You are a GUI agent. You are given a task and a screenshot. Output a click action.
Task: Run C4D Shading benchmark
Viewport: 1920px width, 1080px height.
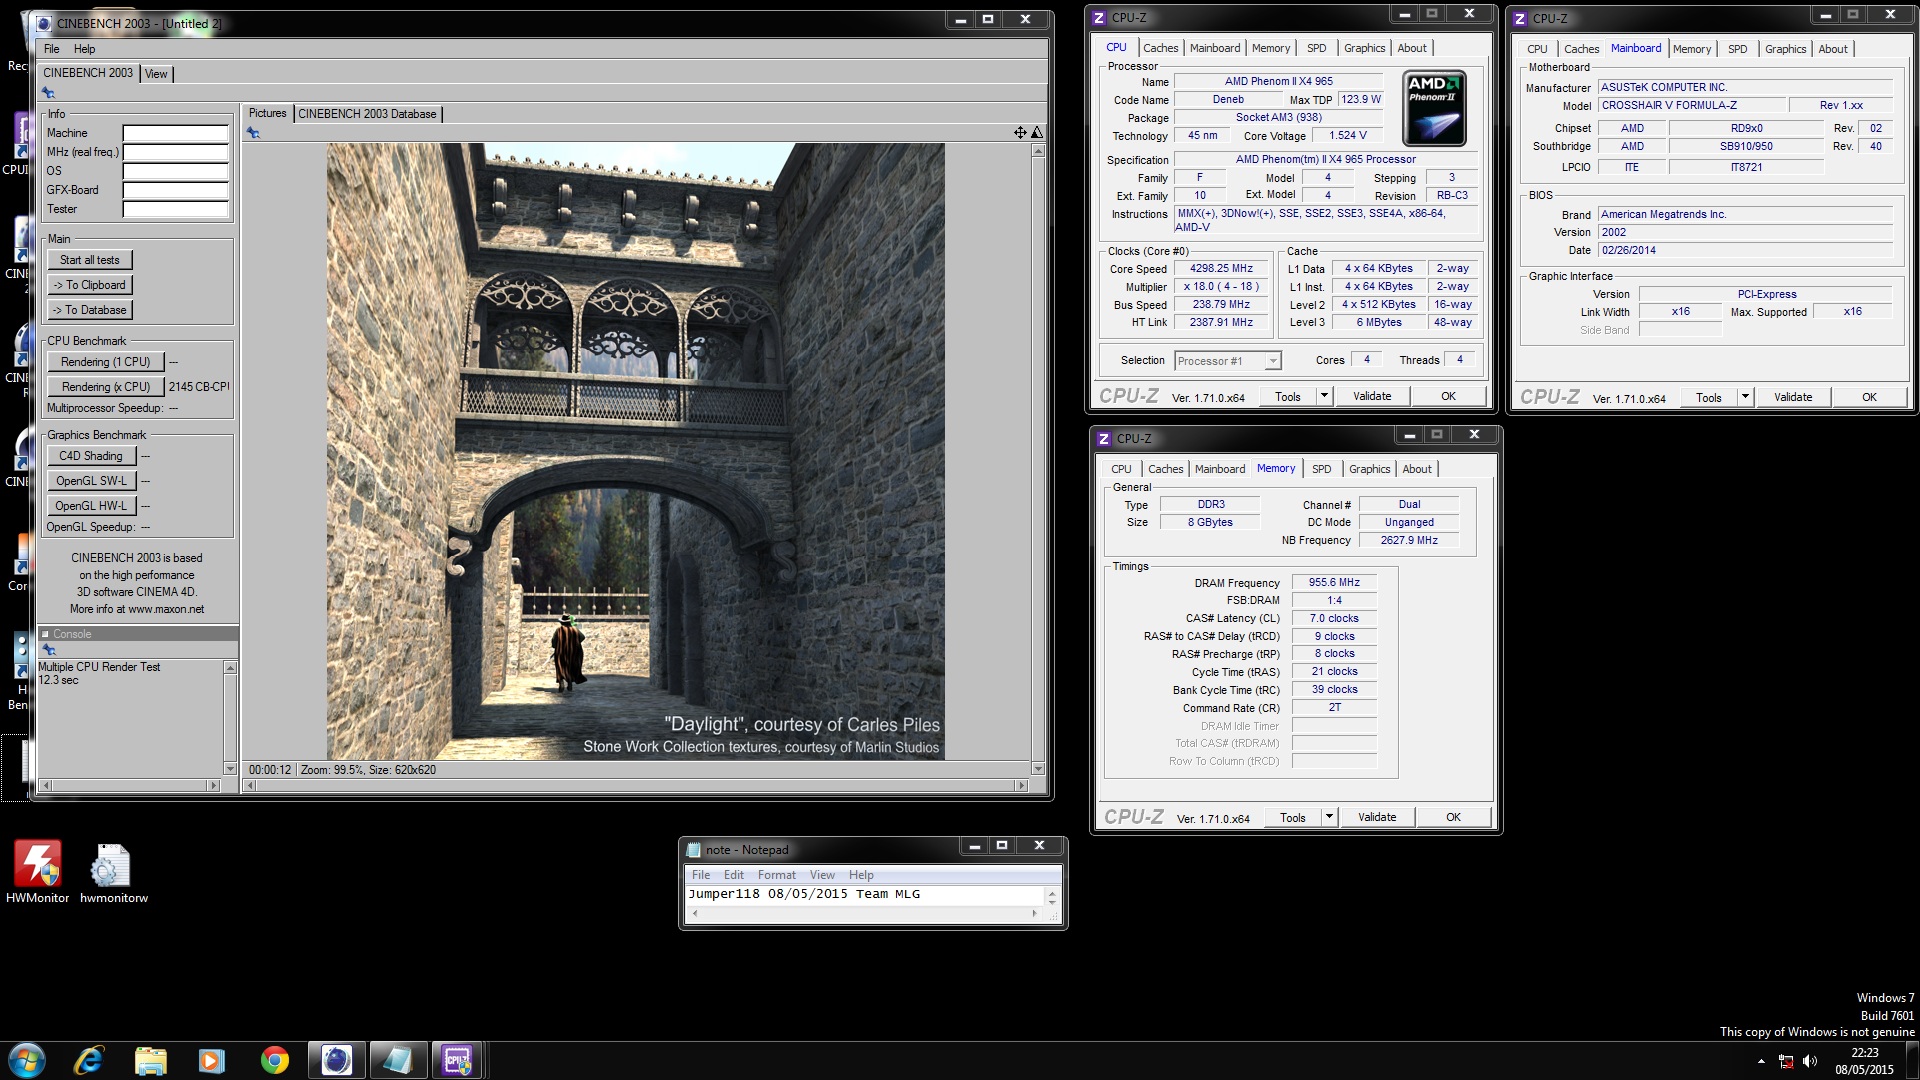point(90,456)
